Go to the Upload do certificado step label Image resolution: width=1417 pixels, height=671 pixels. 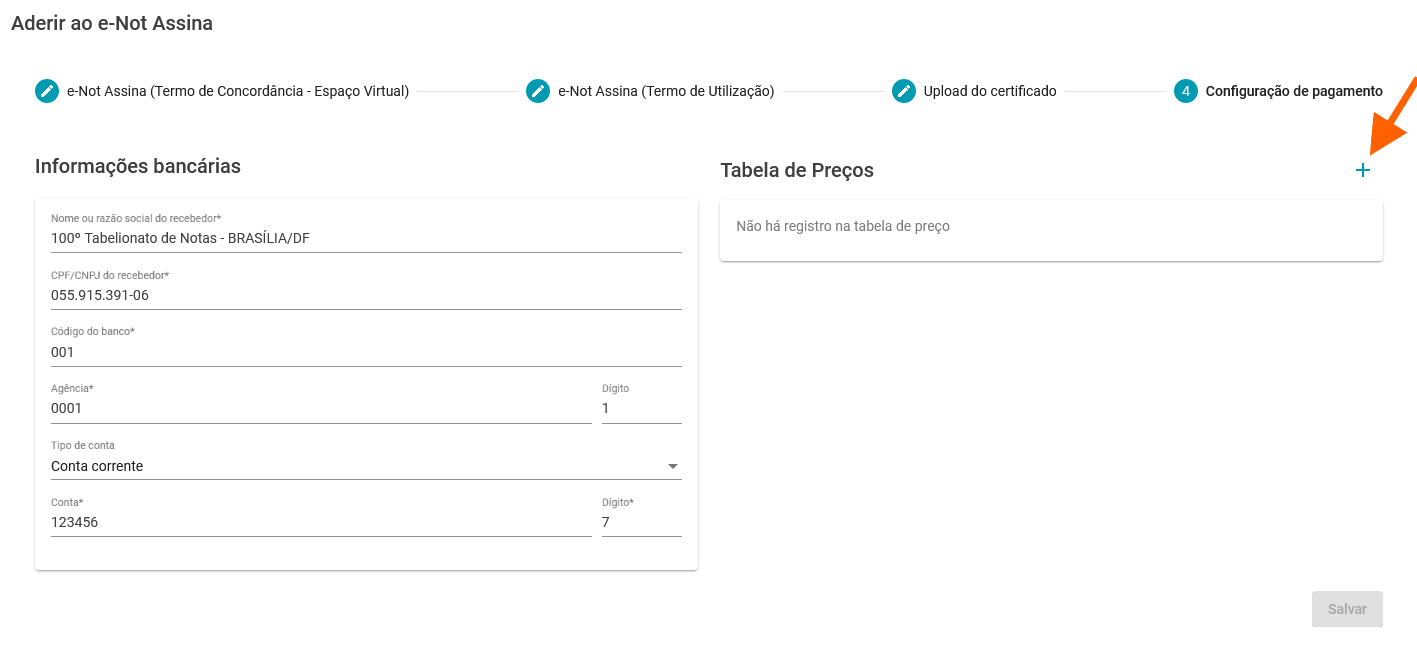click(990, 91)
